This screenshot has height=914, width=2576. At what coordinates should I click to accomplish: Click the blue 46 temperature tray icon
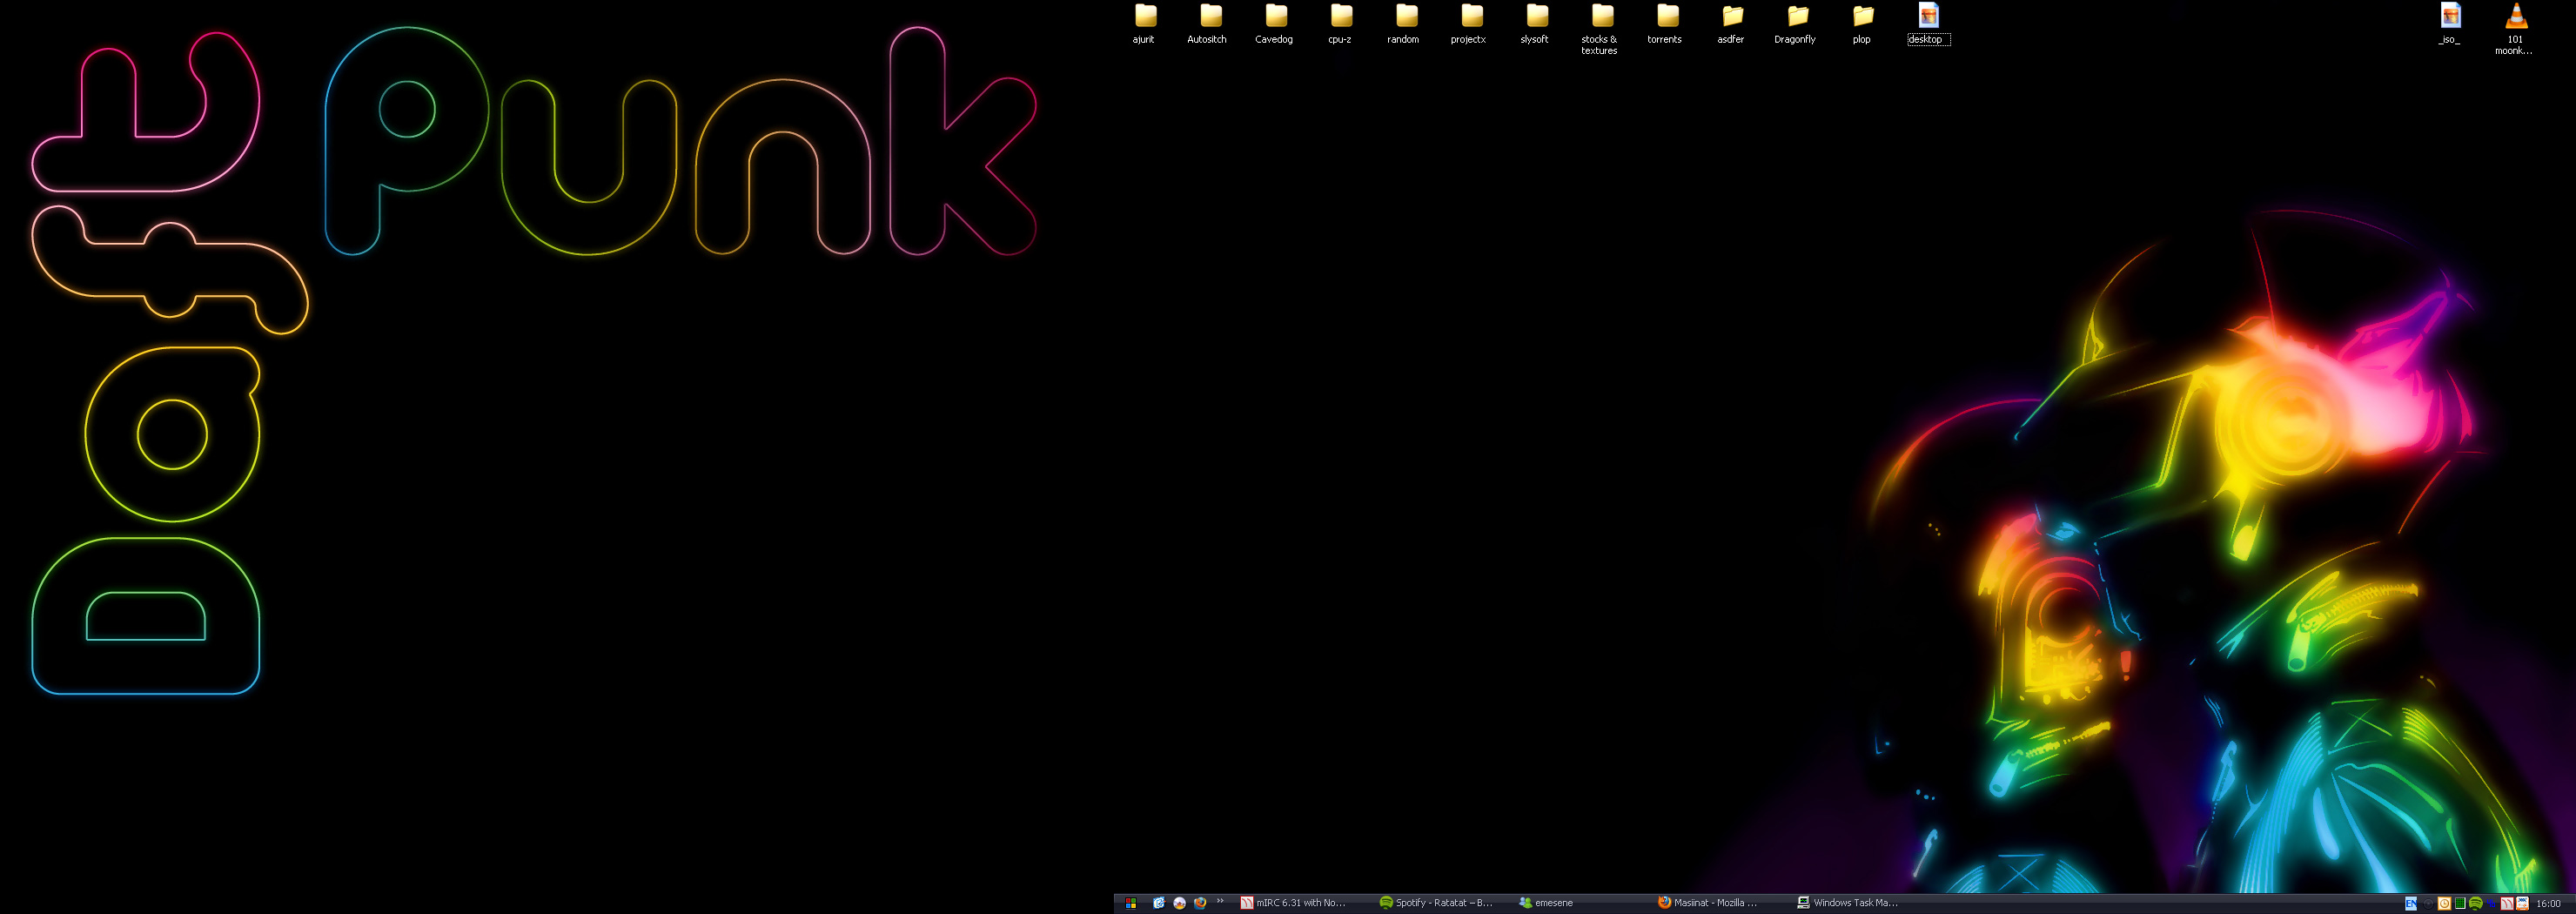(x=2491, y=904)
